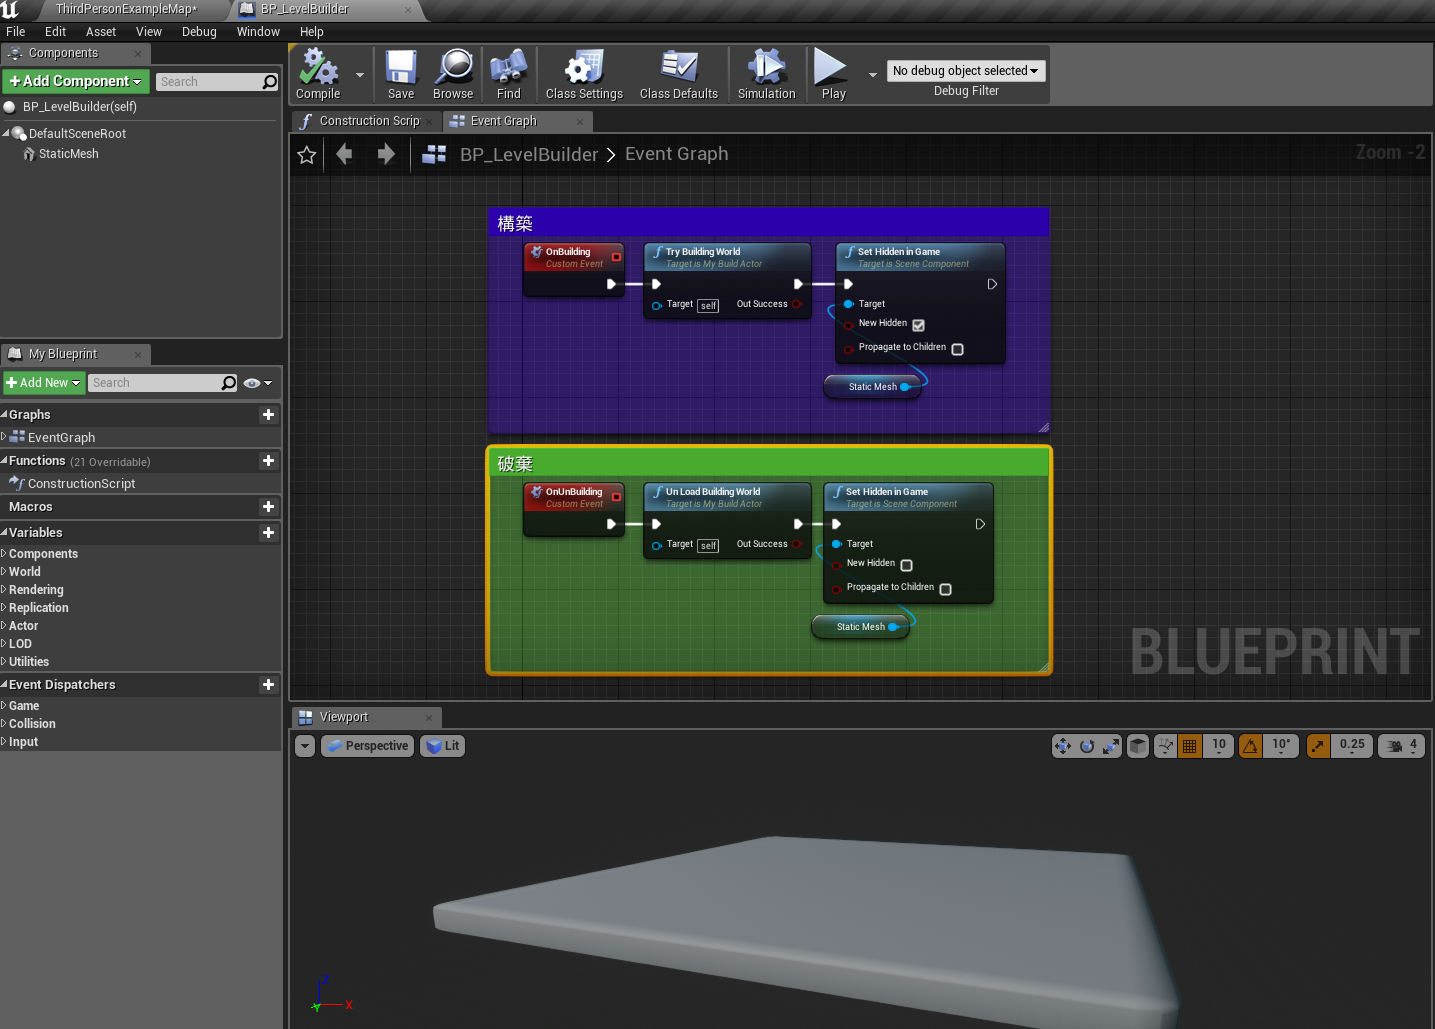Uncheck New Hidden on Set Hidden in Game
This screenshot has height=1029, width=1435.
coord(918,325)
